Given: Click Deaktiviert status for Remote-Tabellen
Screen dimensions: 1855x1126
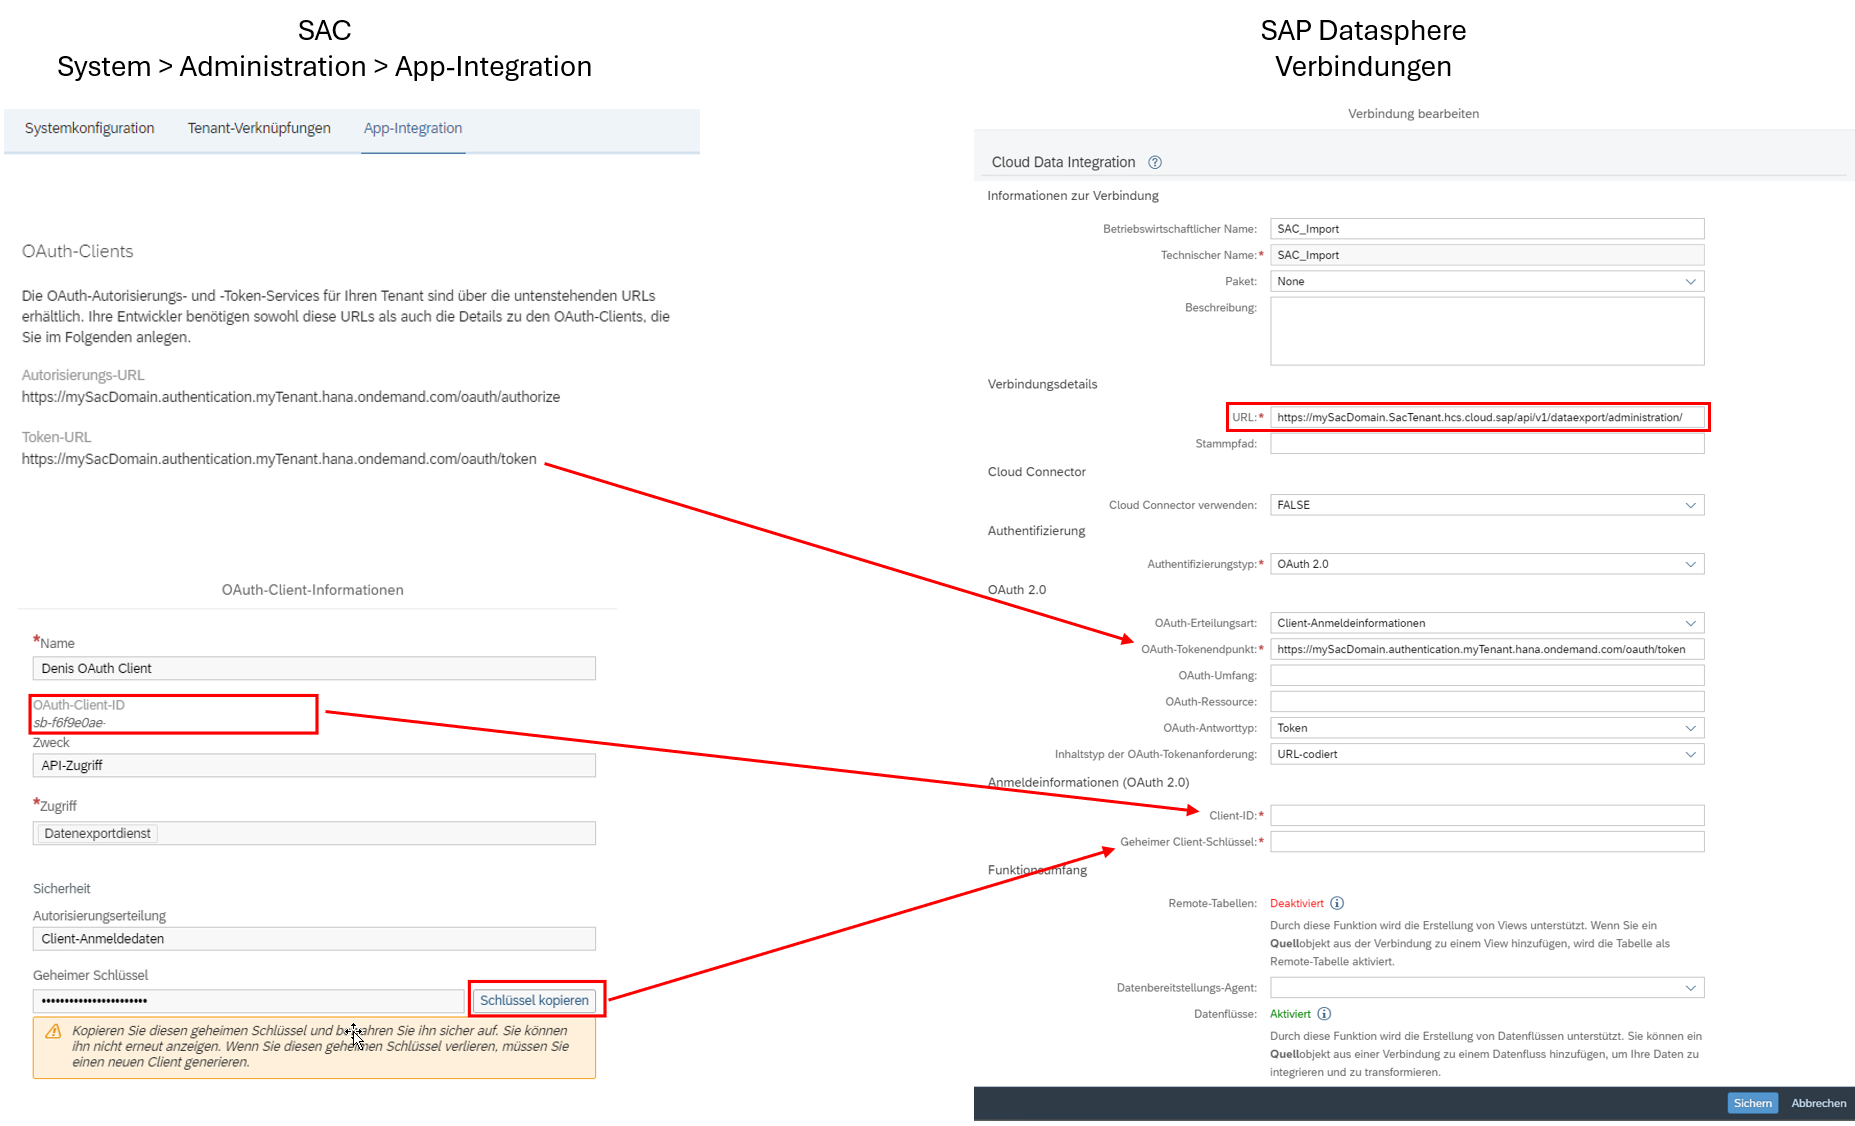Looking at the screenshot, I should tap(1296, 903).
